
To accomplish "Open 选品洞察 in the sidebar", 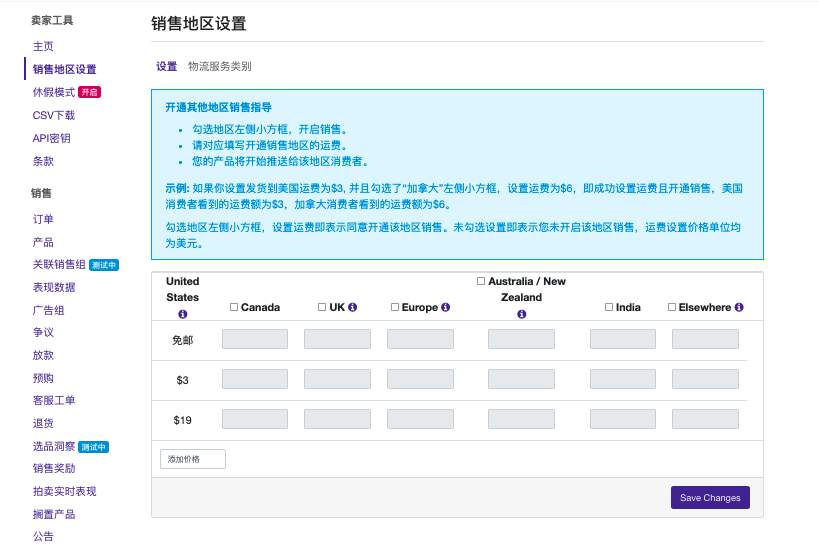I will (x=54, y=447).
